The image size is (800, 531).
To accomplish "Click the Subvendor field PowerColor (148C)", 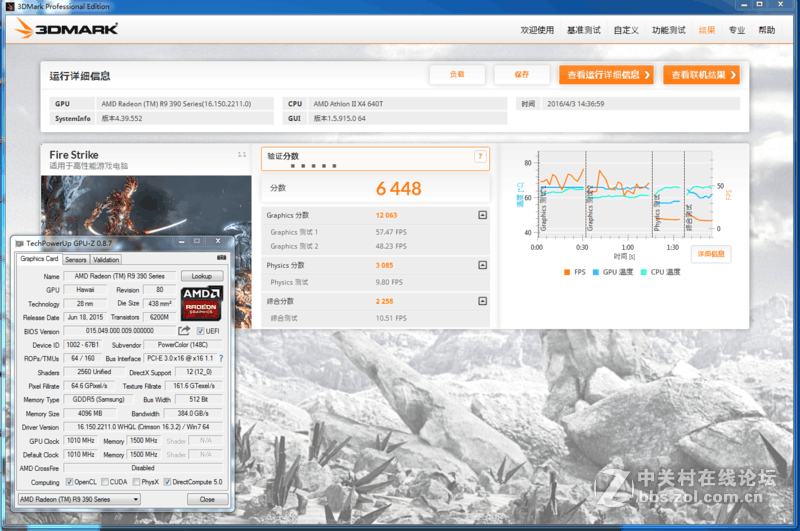I will 183,345.
